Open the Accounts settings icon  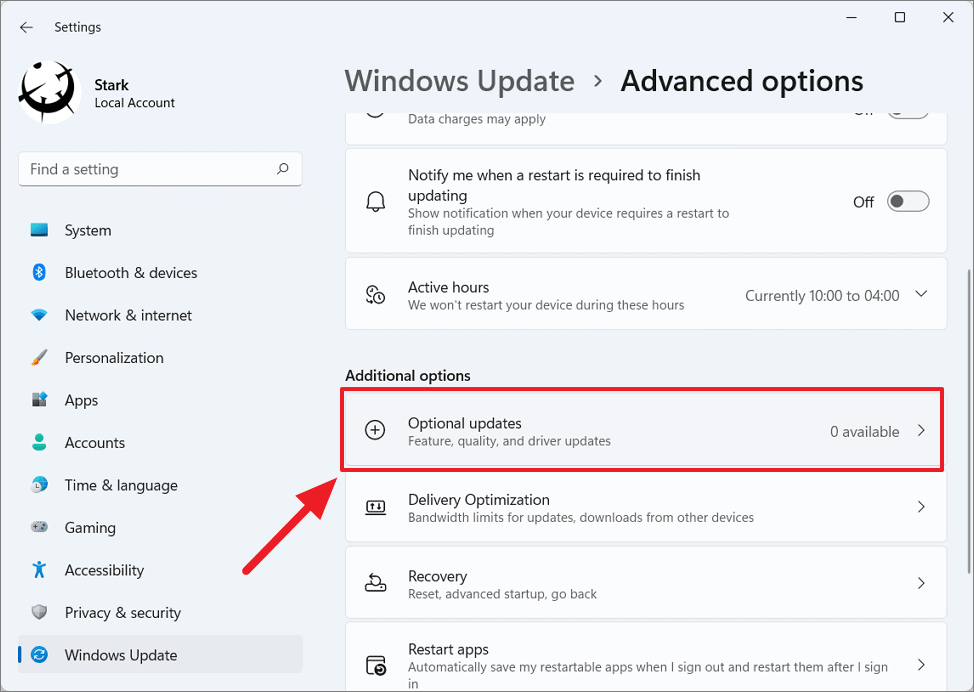37,442
